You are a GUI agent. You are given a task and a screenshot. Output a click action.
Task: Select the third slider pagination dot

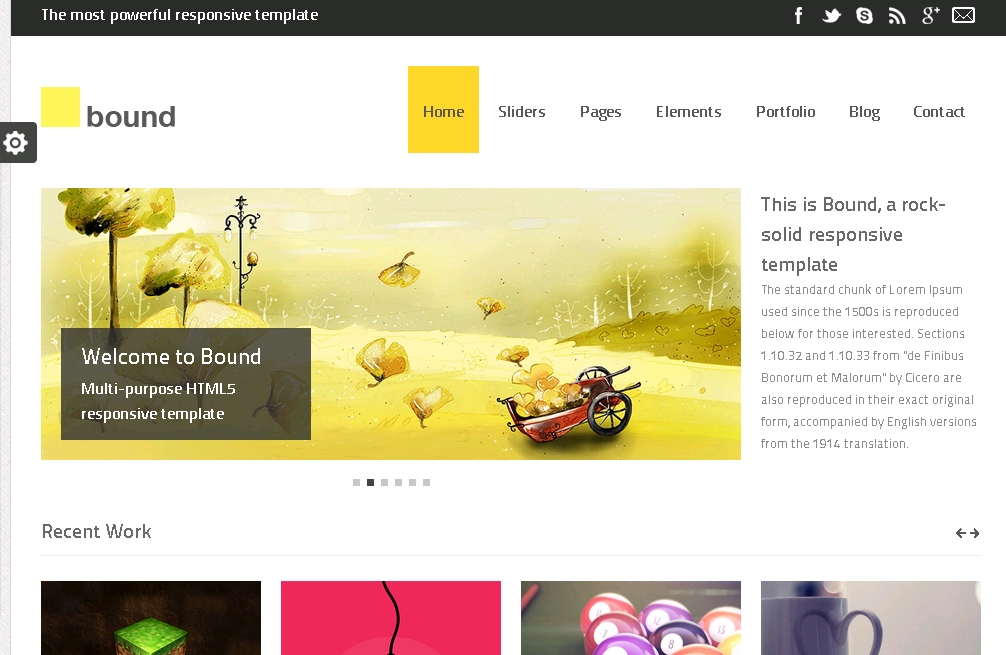pos(384,482)
